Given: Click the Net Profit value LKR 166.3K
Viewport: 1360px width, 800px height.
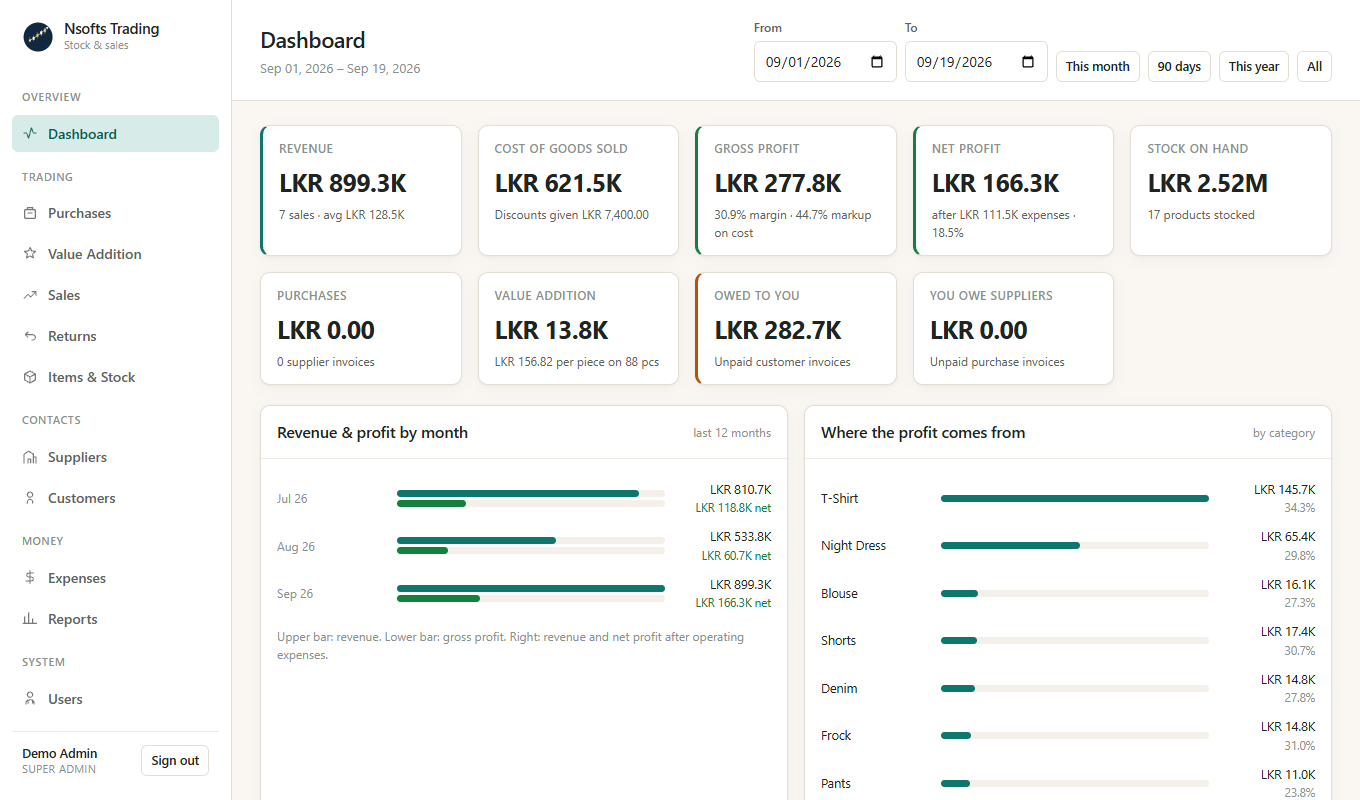Looking at the screenshot, I should tap(995, 184).
